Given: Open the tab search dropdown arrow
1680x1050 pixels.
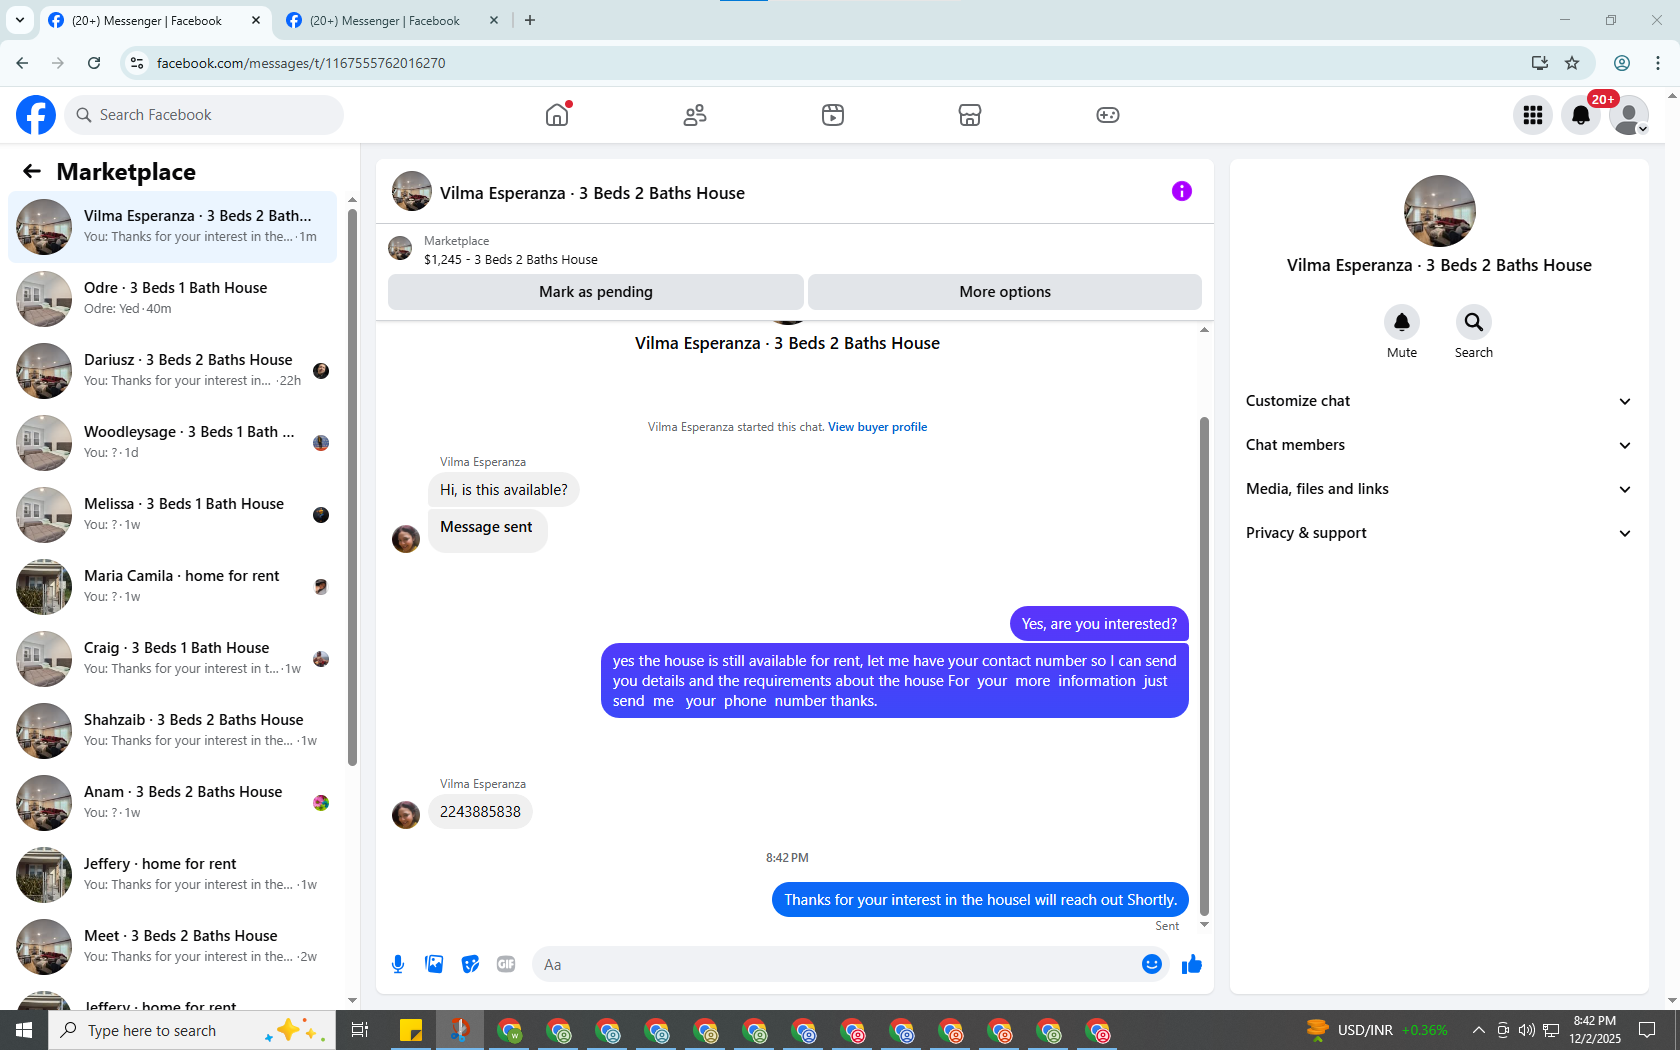Looking at the screenshot, I should click(x=19, y=20).
